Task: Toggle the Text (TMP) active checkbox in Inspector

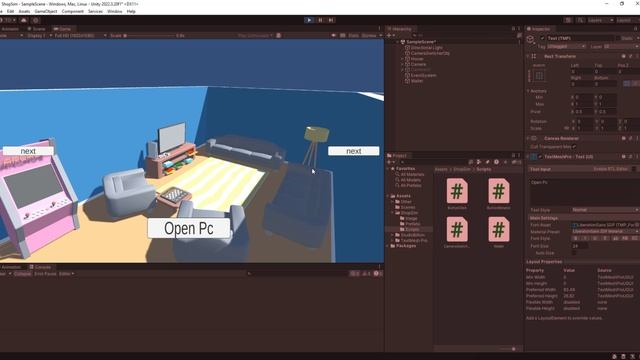Action: (x=542, y=38)
